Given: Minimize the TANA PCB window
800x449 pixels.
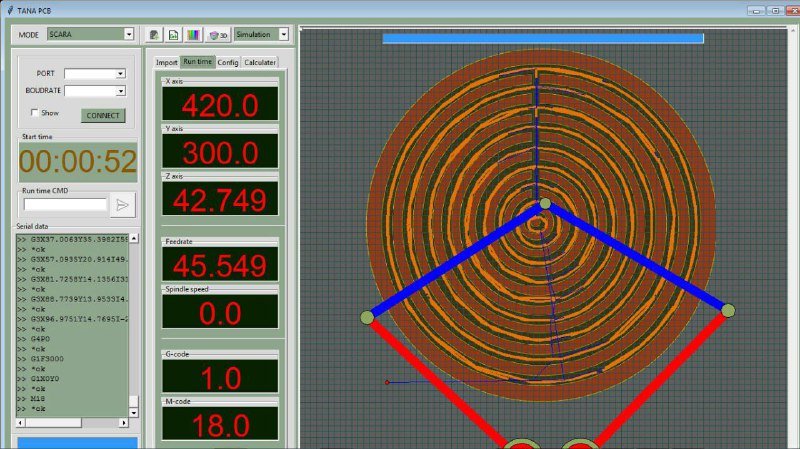Looking at the screenshot, I should (x=757, y=11).
